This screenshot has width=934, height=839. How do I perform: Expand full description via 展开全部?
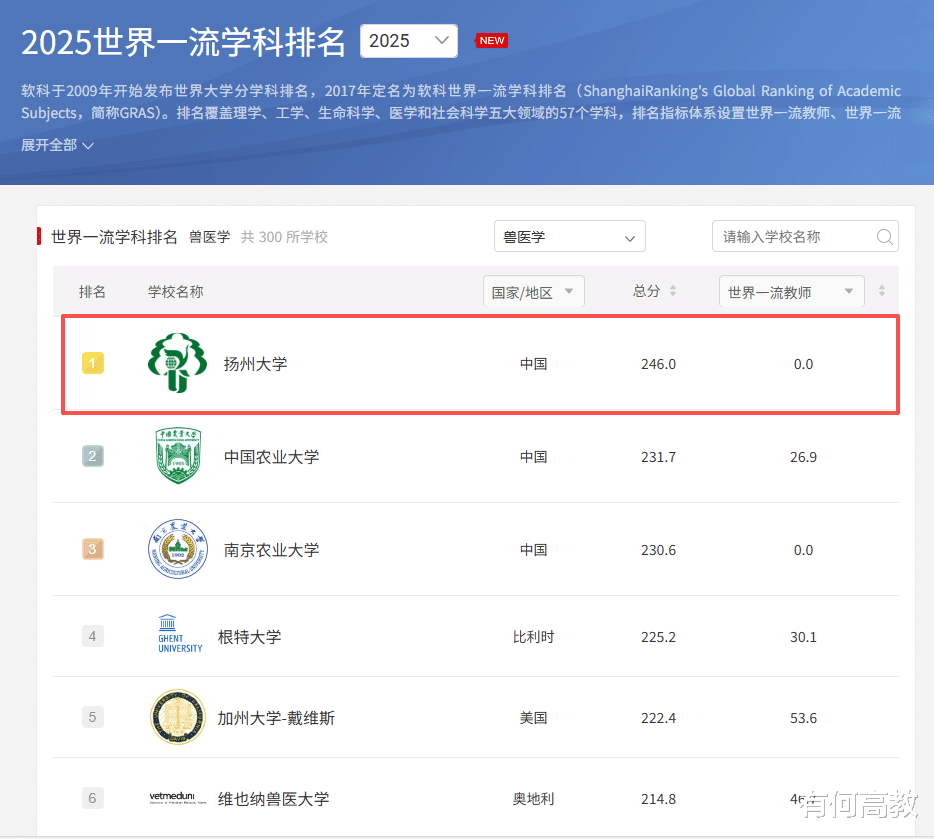[57, 145]
